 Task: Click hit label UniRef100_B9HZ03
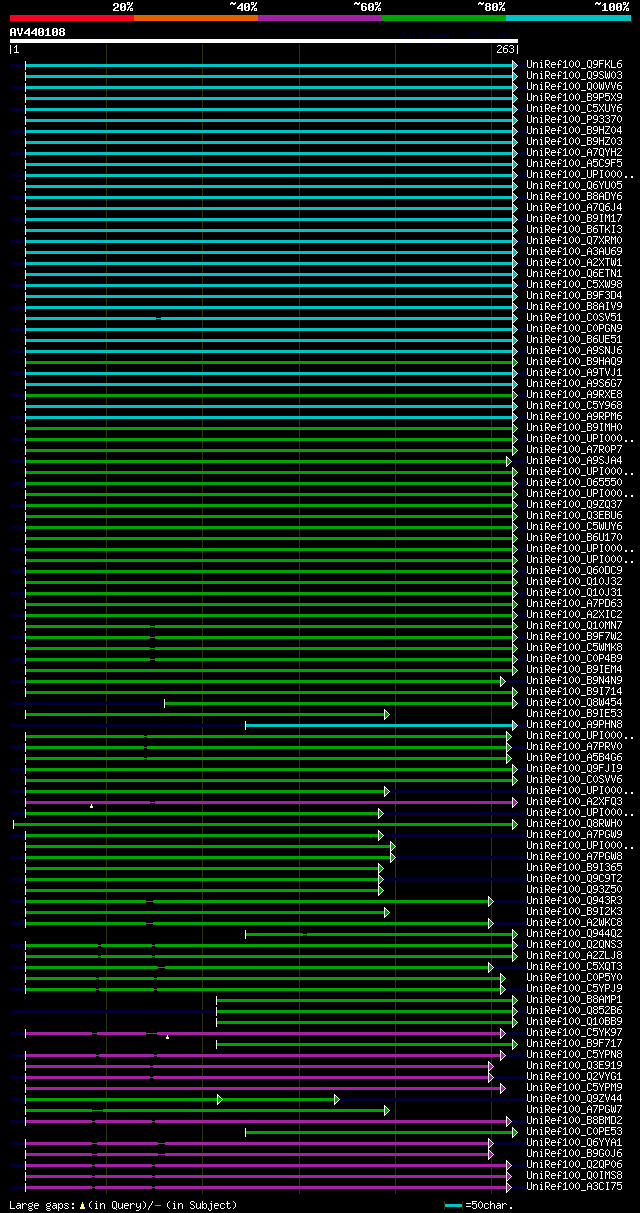pos(575,141)
